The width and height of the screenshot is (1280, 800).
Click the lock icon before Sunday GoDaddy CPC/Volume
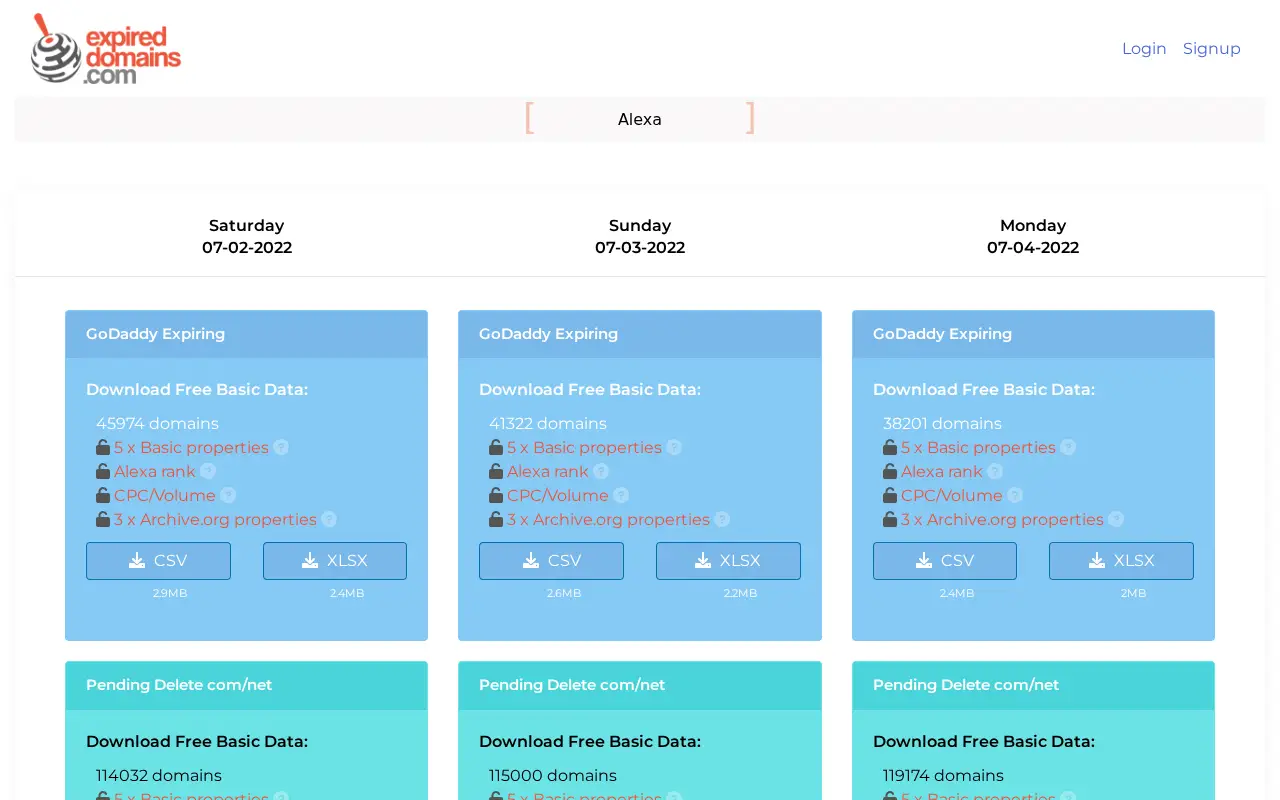(x=496, y=495)
